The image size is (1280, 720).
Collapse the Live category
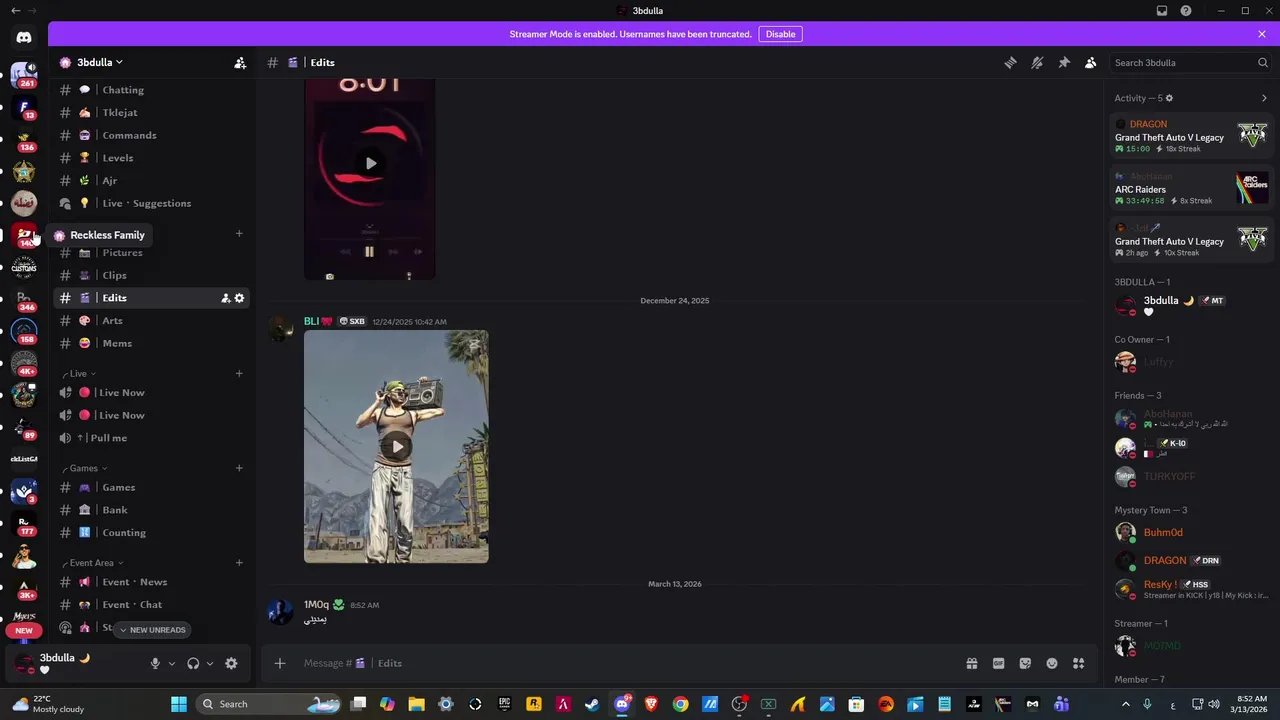[80, 373]
